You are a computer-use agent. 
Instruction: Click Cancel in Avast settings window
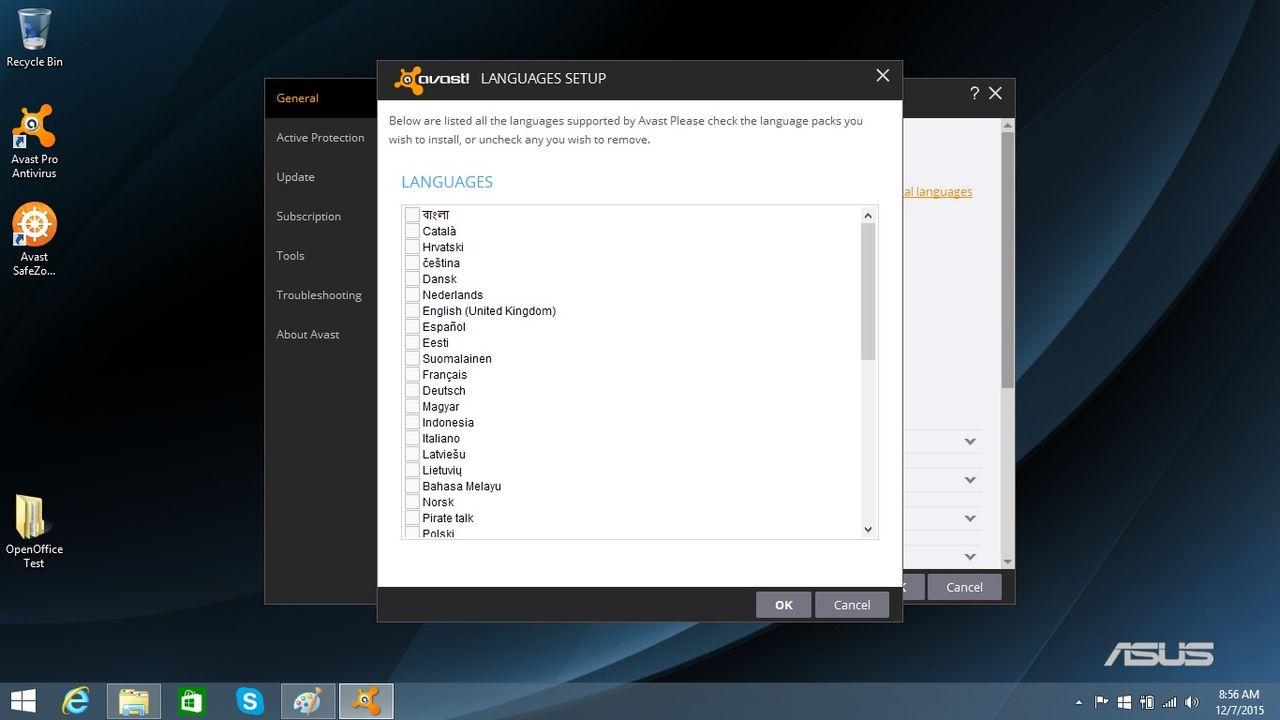(x=964, y=587)
